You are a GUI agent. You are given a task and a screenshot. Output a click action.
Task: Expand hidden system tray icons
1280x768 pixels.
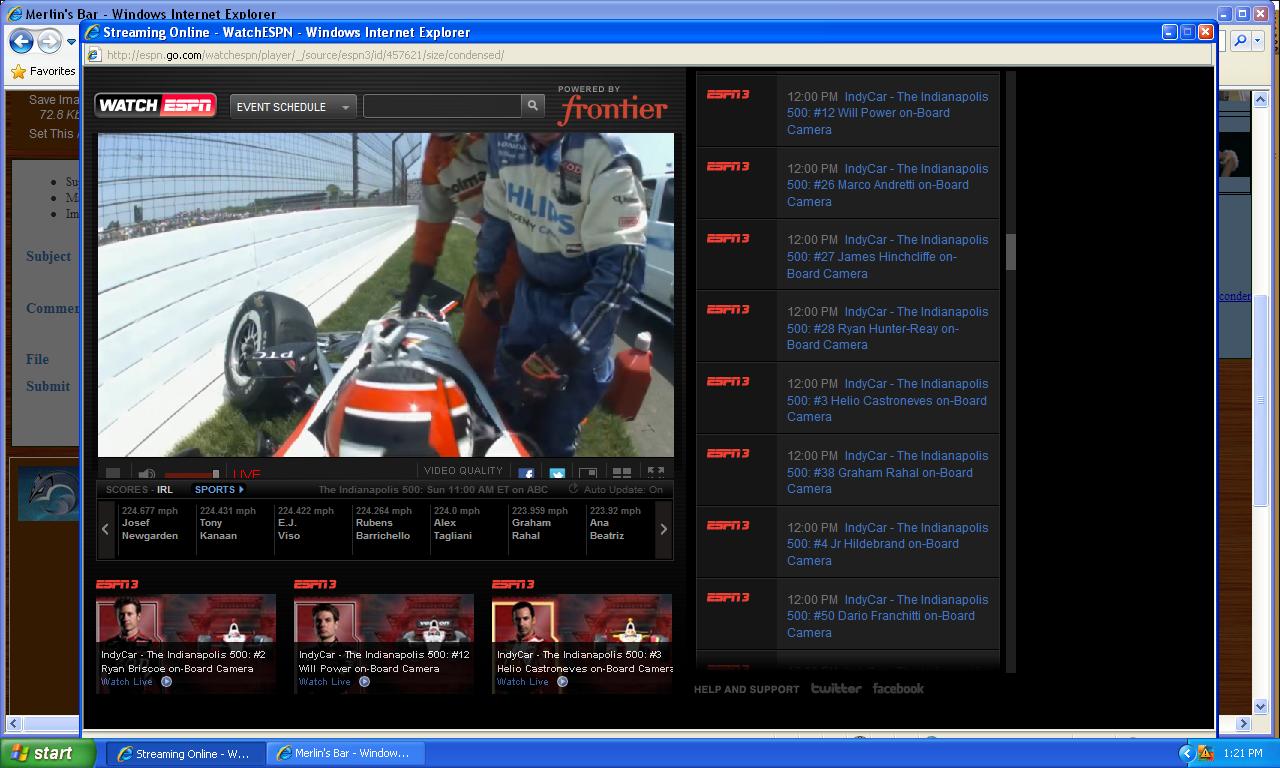coord(1186,753)
